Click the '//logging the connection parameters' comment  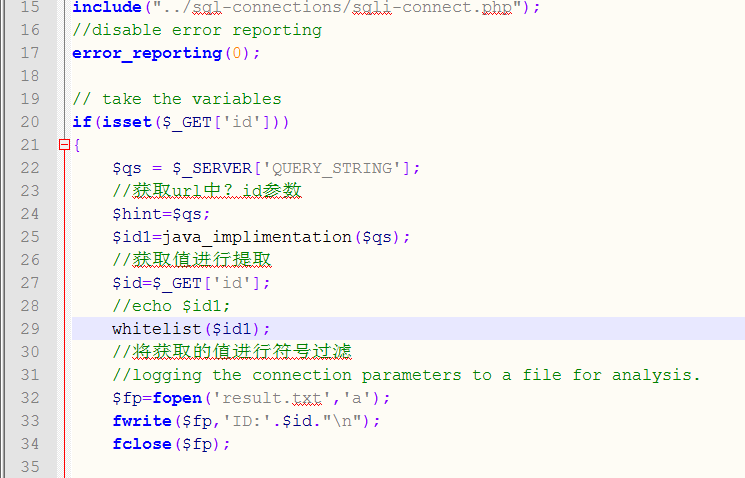405,375
